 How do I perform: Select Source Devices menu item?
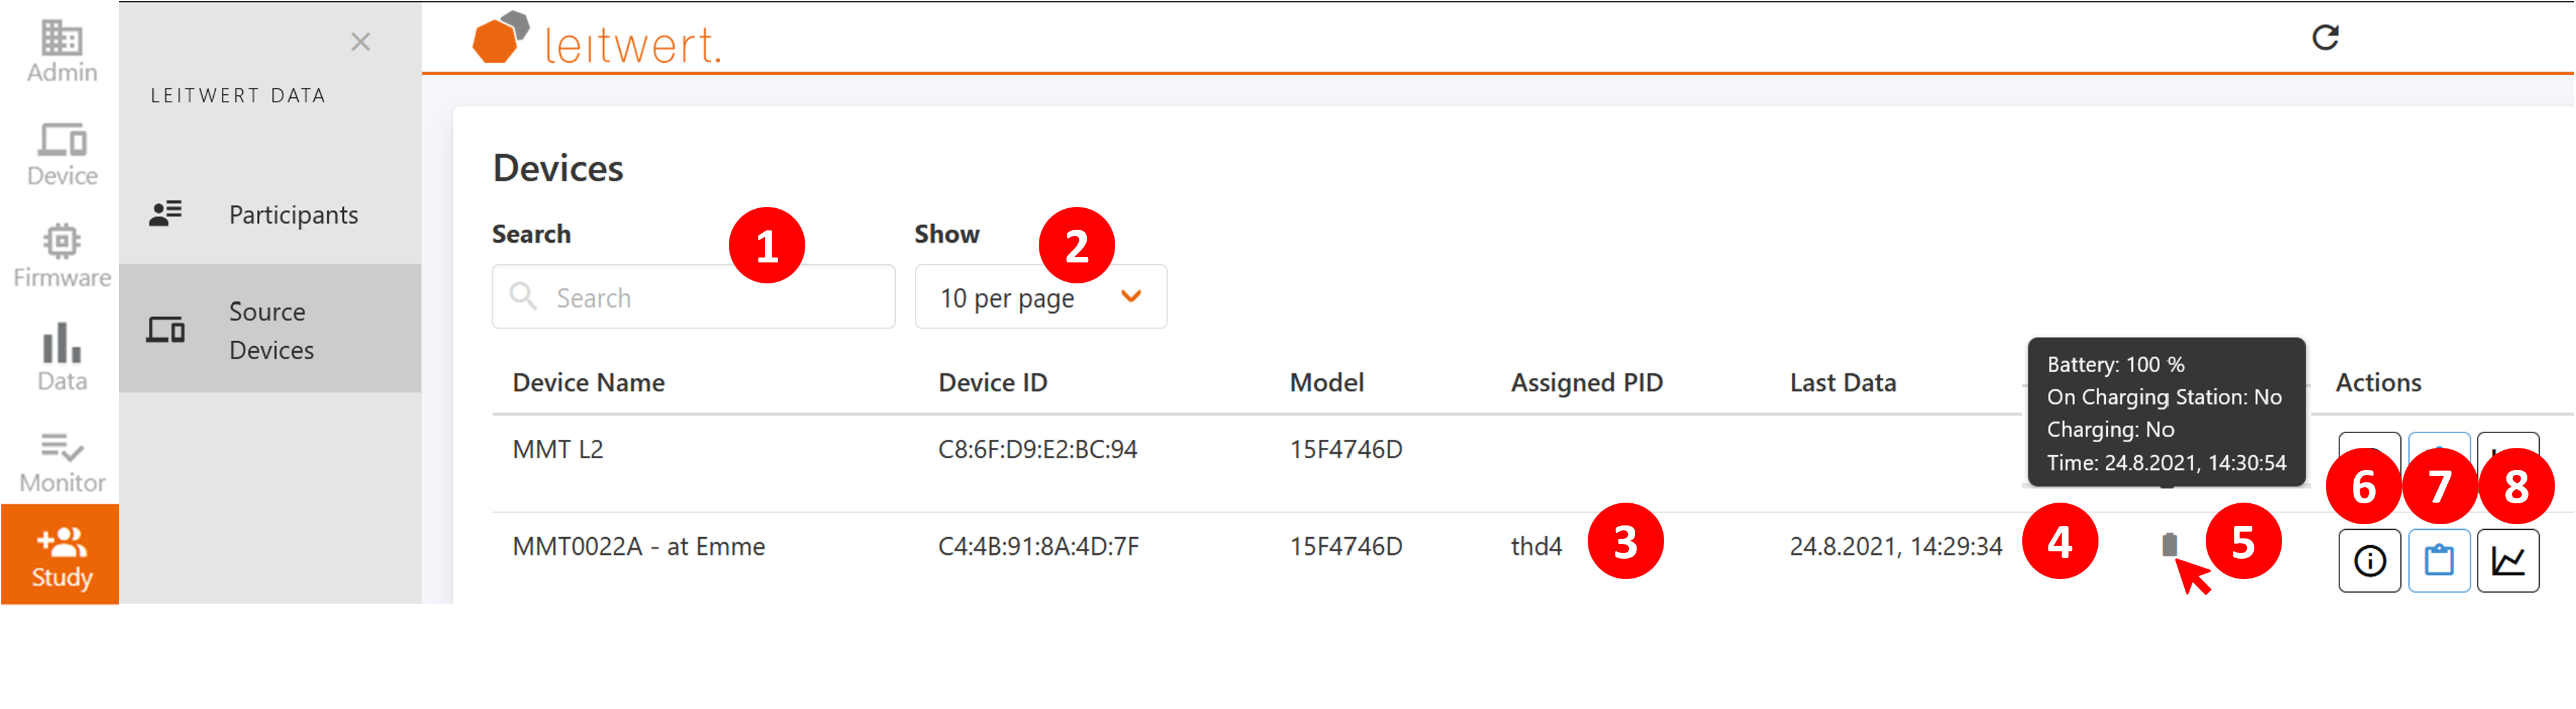[271, 330]
